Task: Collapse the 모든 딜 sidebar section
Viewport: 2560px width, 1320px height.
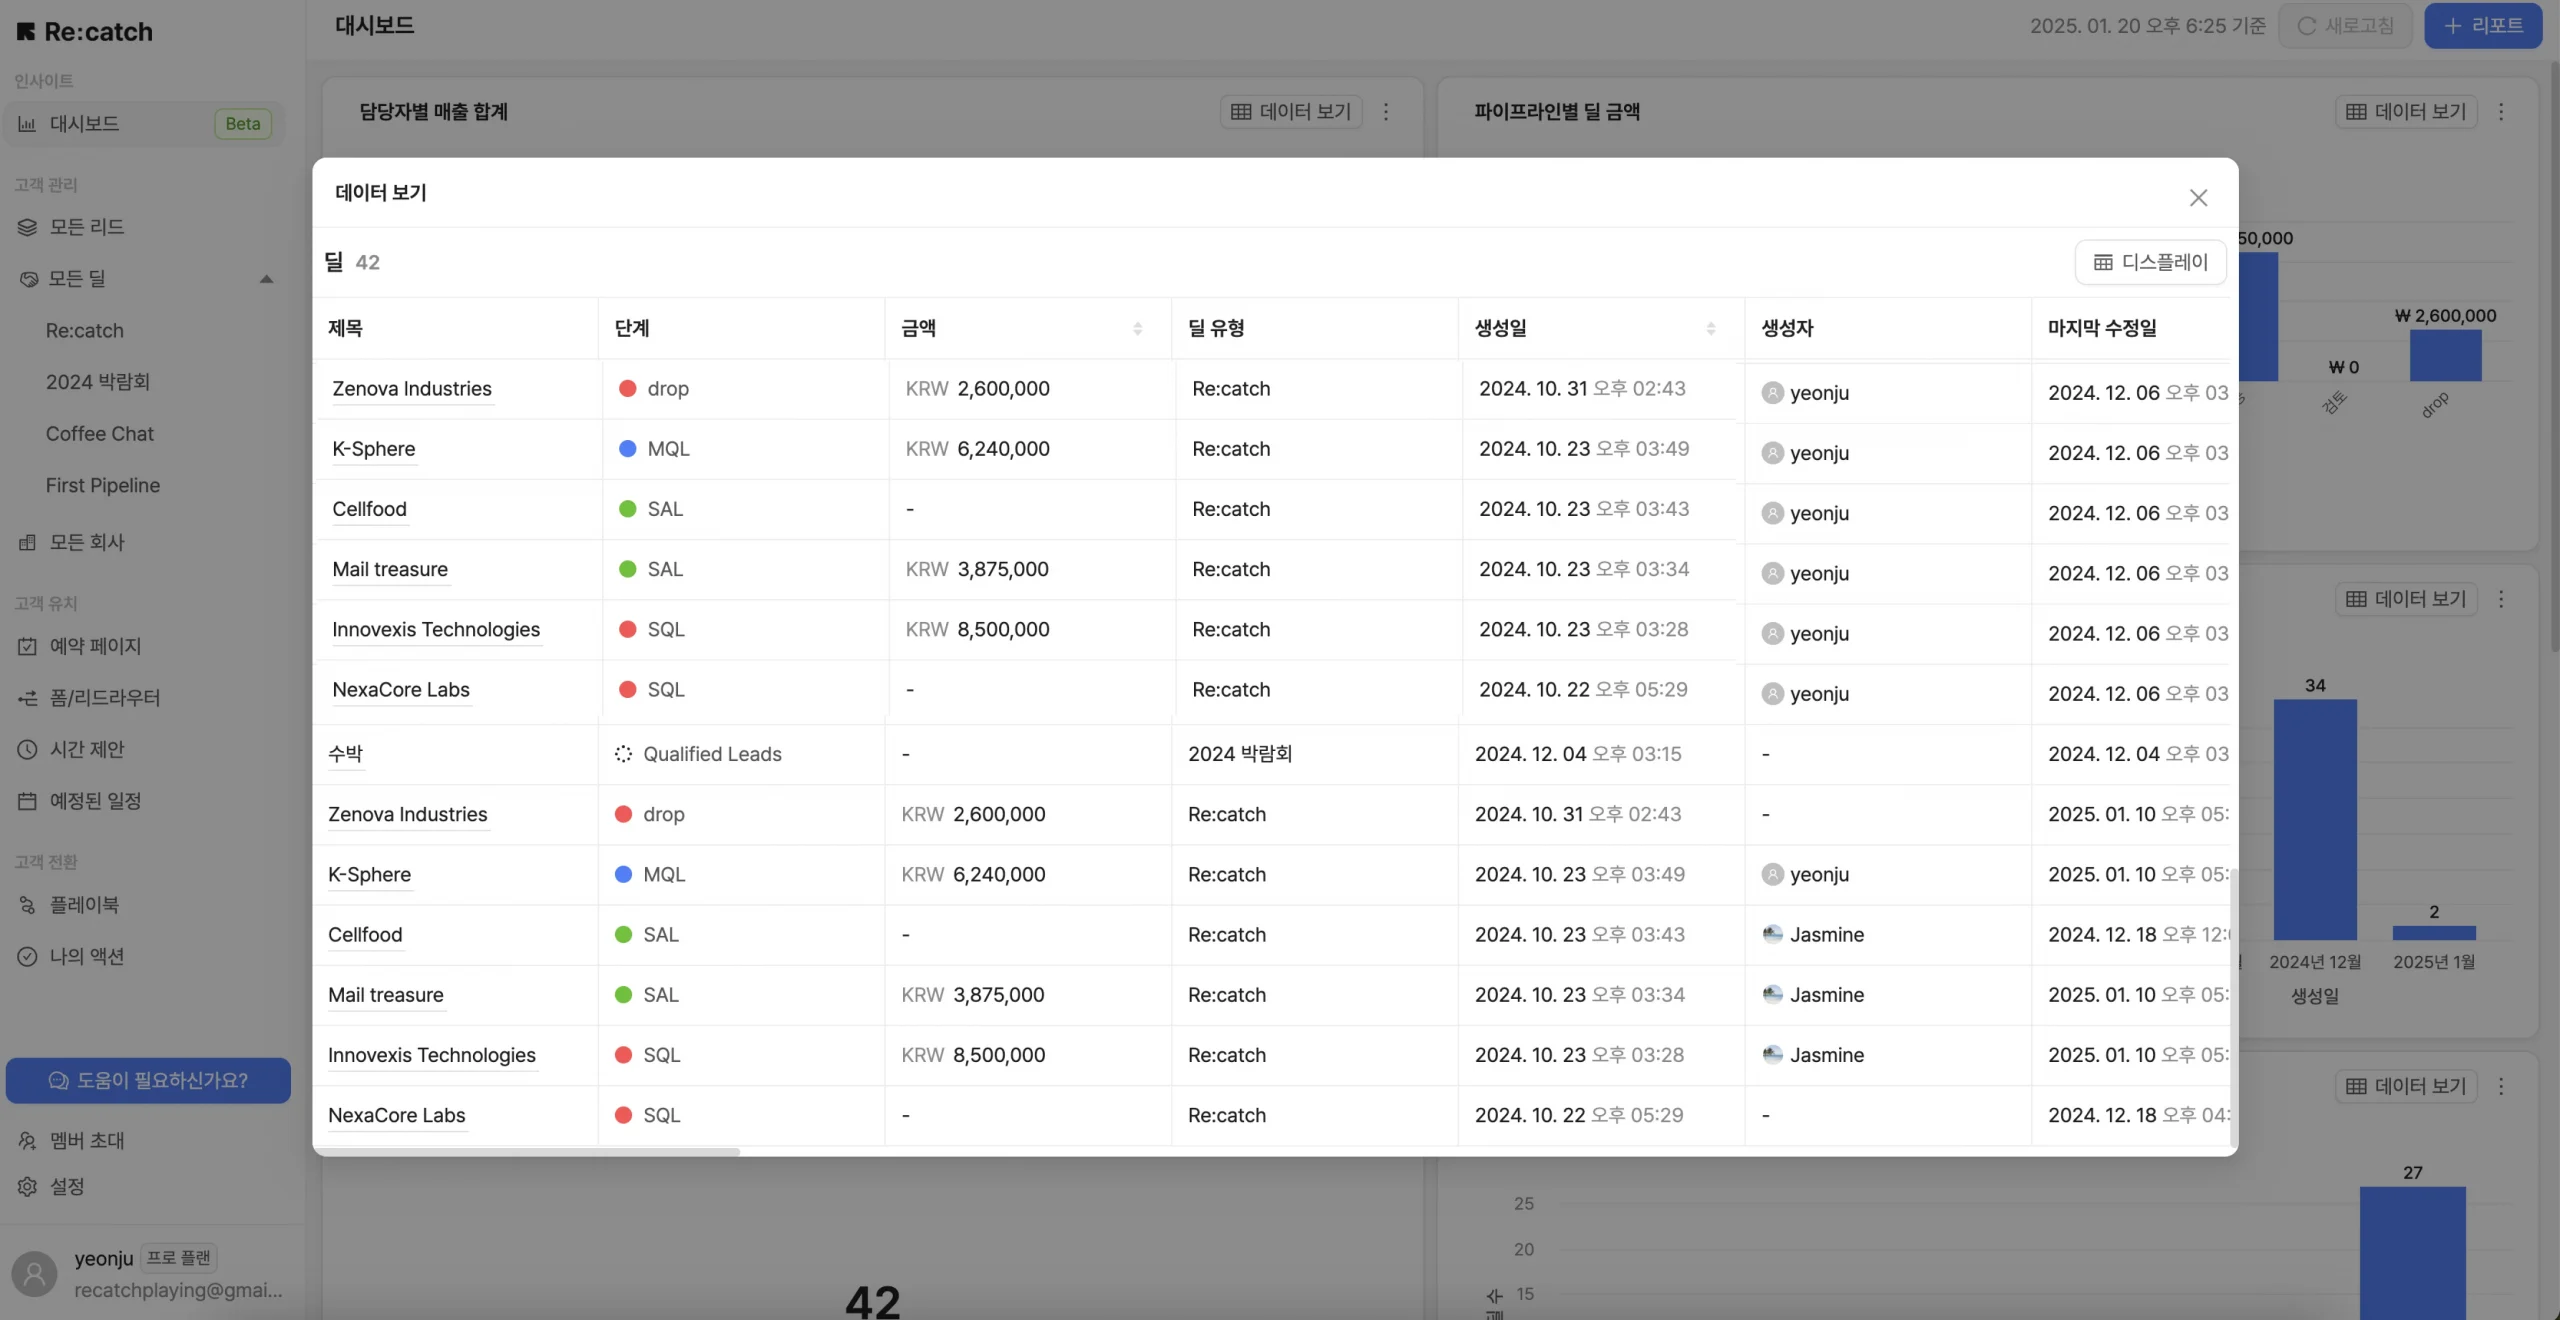Action: tap(266, 279)
